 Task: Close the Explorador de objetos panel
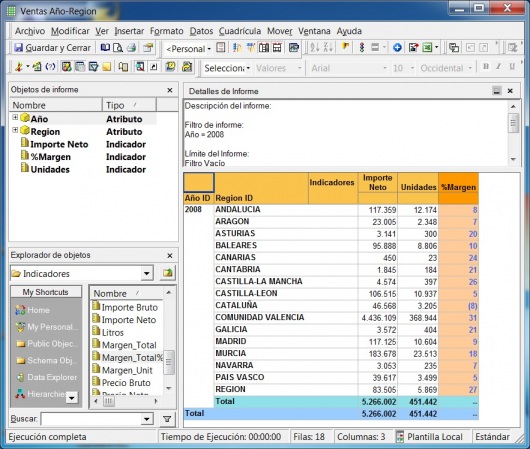coord(170,255)
